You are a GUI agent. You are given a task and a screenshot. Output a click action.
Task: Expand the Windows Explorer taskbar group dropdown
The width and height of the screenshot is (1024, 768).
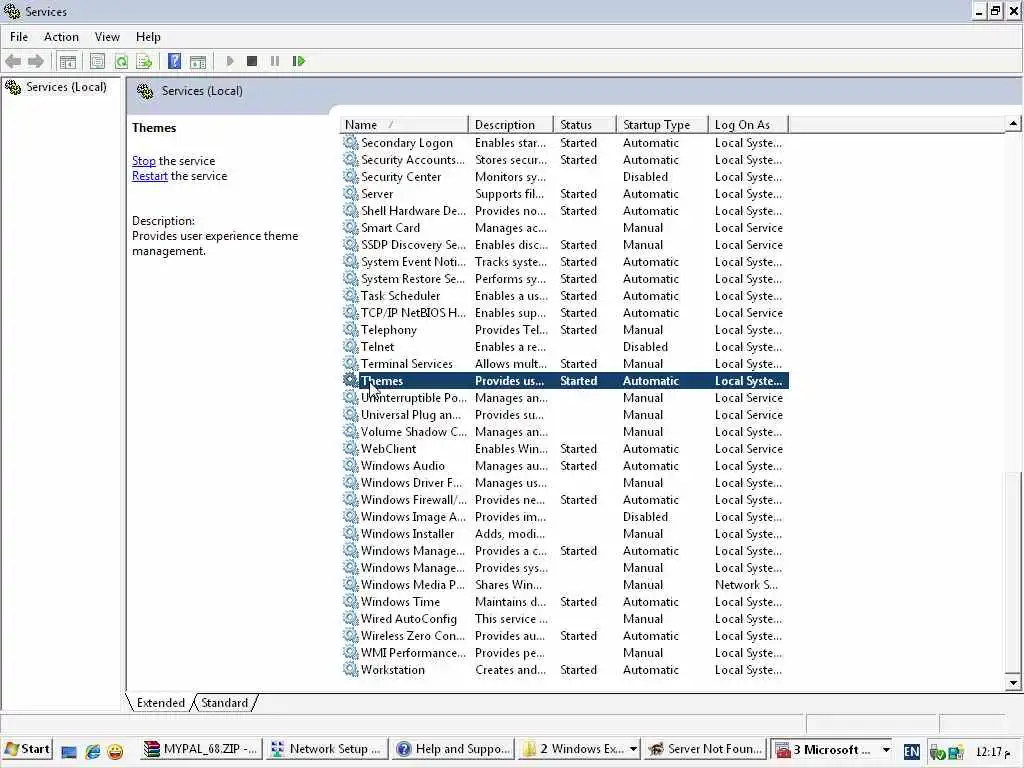[633, 749]
